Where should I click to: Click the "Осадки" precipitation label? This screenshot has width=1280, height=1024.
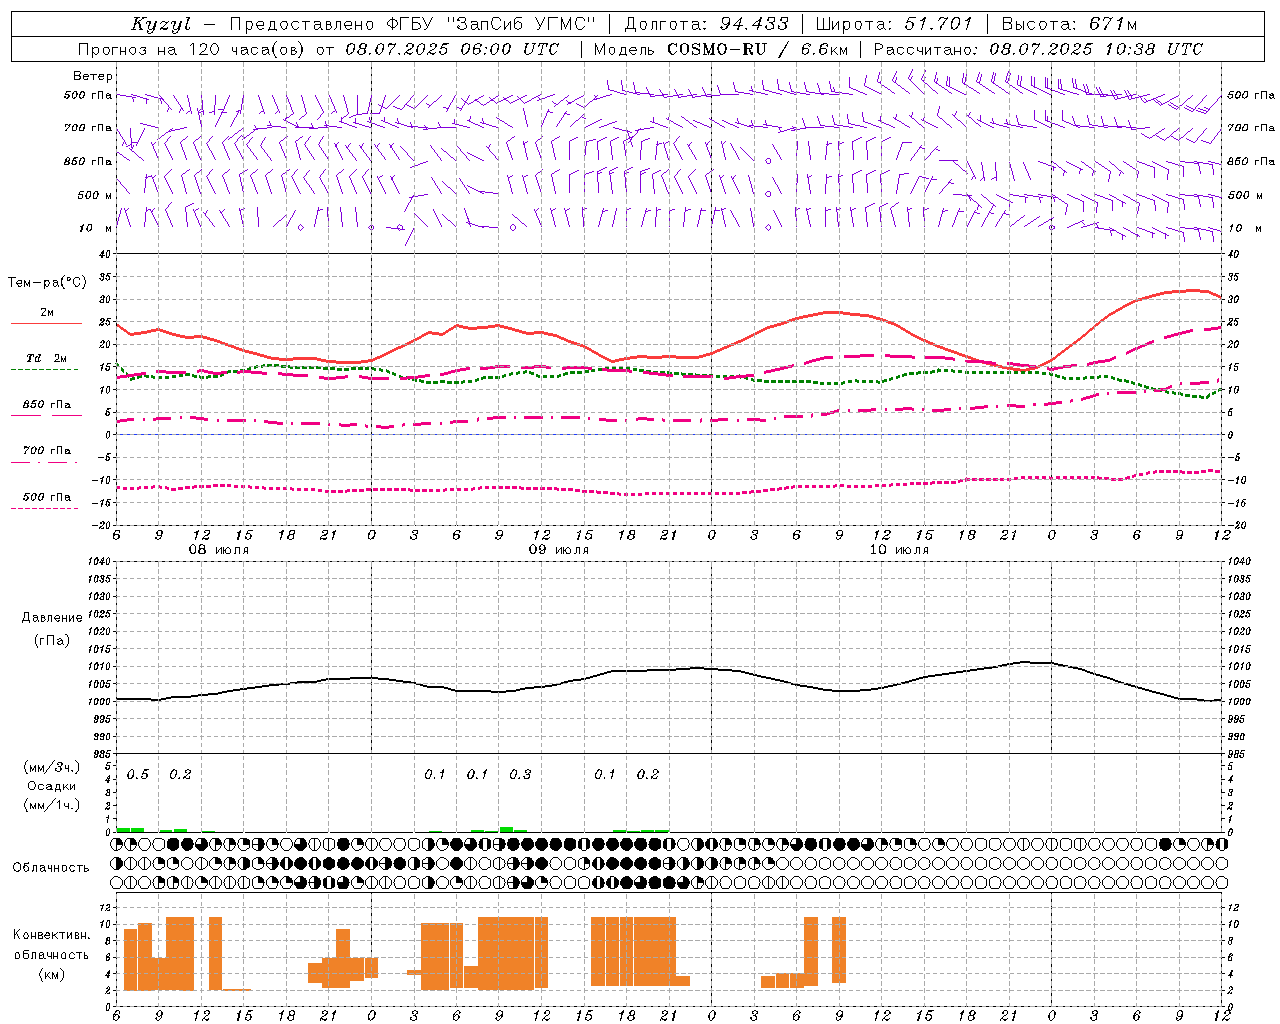tap(52, 786)
